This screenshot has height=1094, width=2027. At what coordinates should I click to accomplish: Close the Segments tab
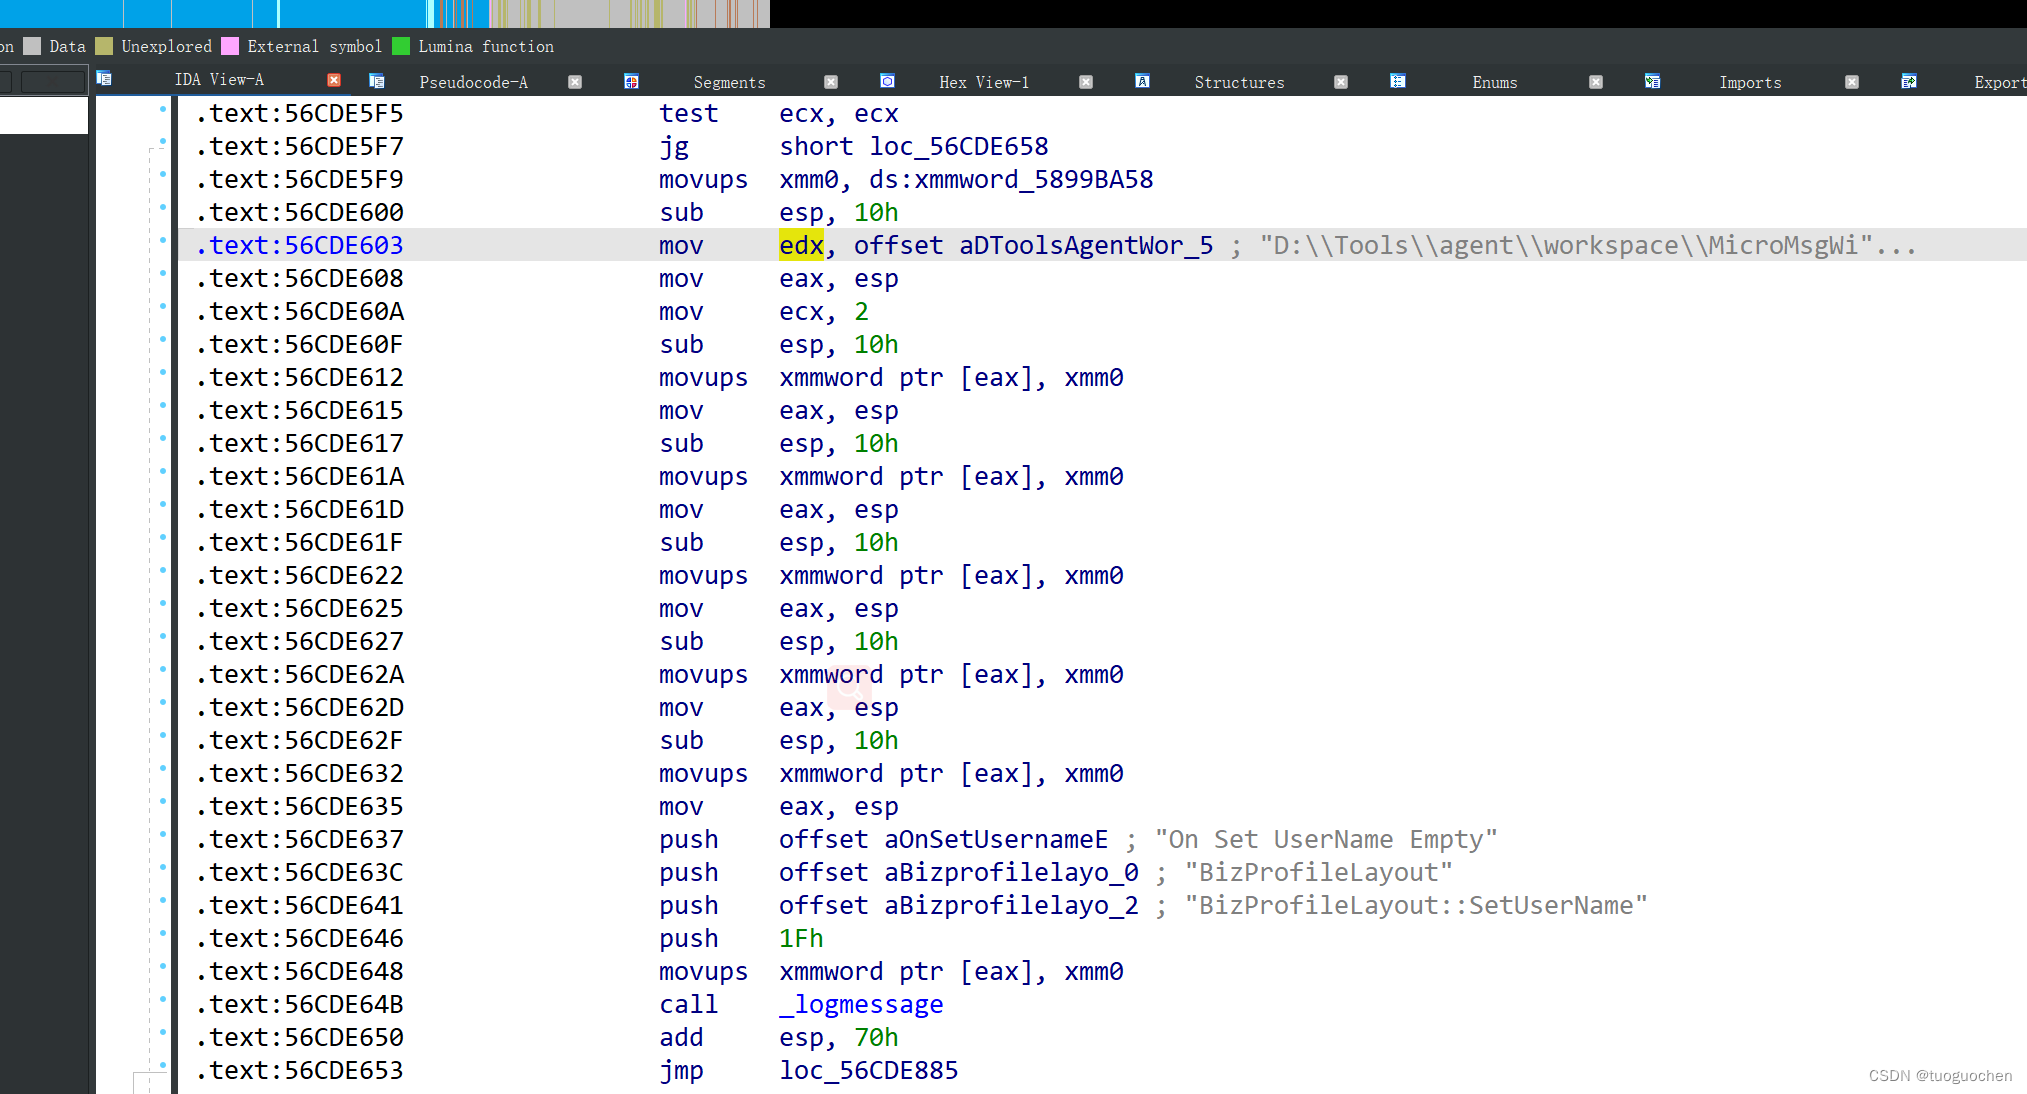click(x=831, y=82)
